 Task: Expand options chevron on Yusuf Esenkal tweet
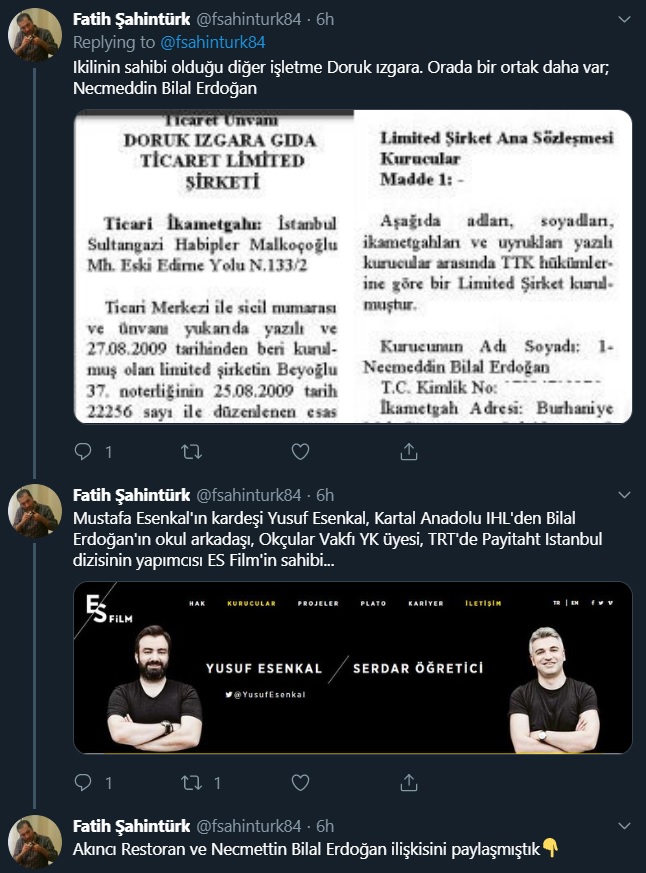(624, 495)
